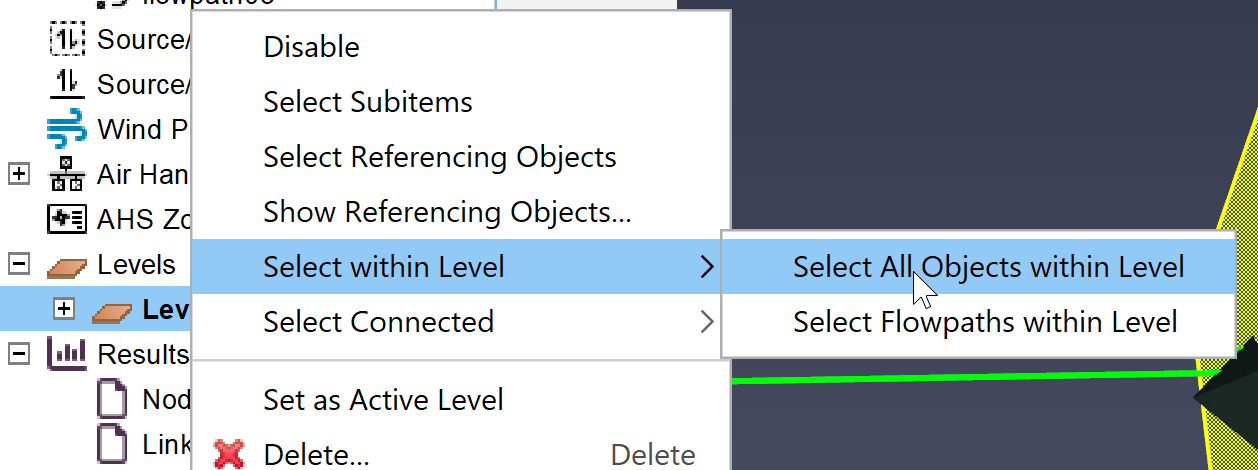Screen dimensions: 1258x470
Task: Click the Air Handling System icon
Action: point(66,174)
